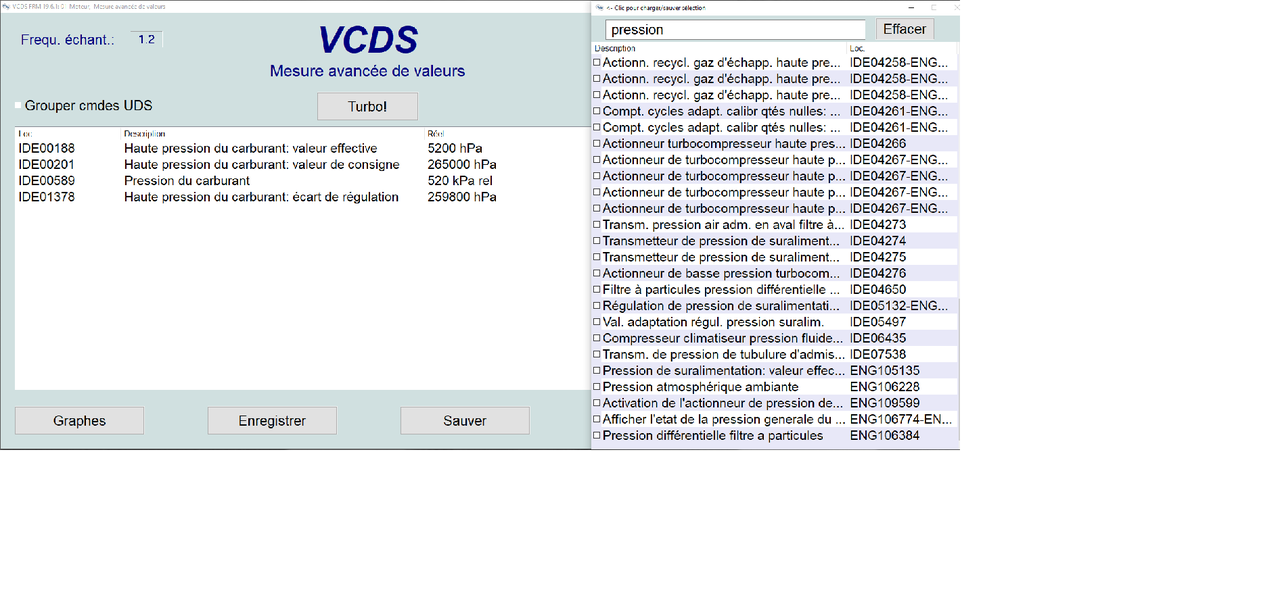Click 'Afficher l'etat de la pression generale du...' row
Viewport: 1280px width, 600px height.
775,419
